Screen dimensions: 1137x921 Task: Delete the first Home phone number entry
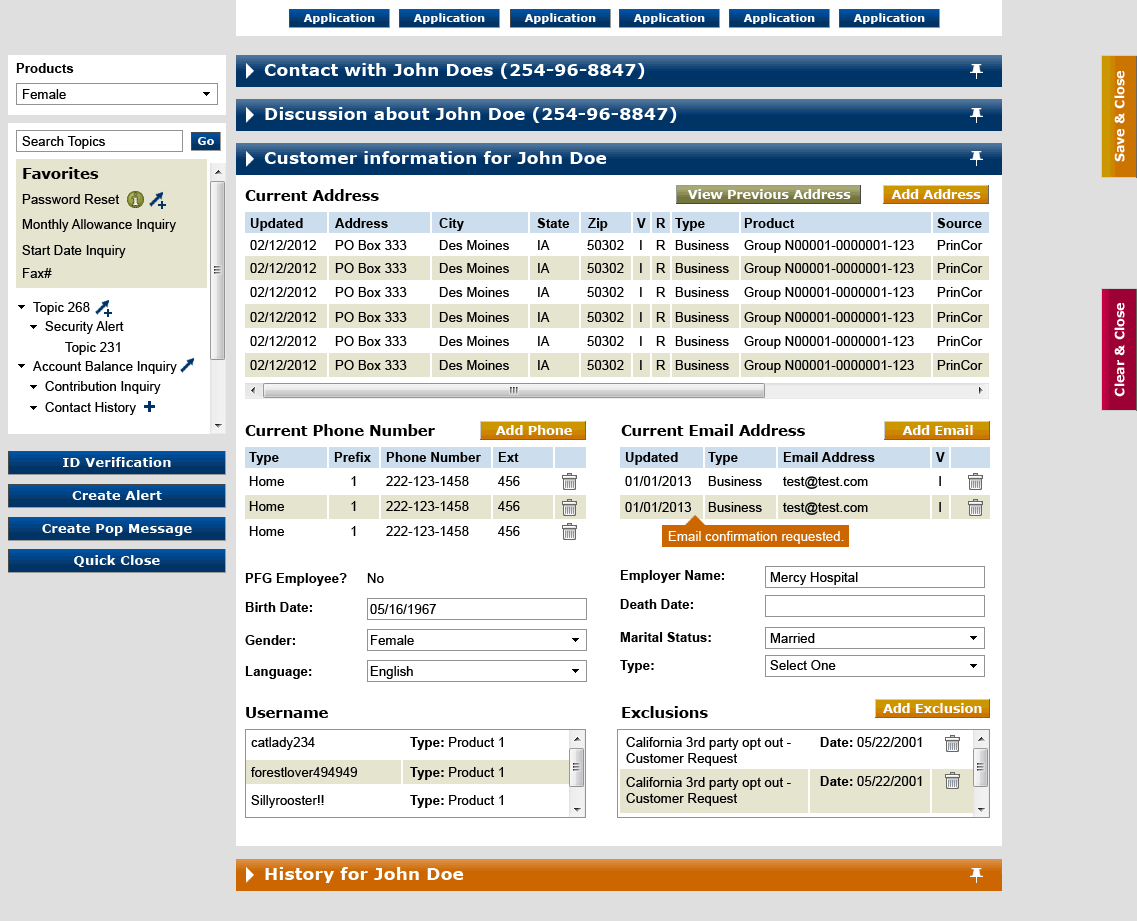click(569, 481)
